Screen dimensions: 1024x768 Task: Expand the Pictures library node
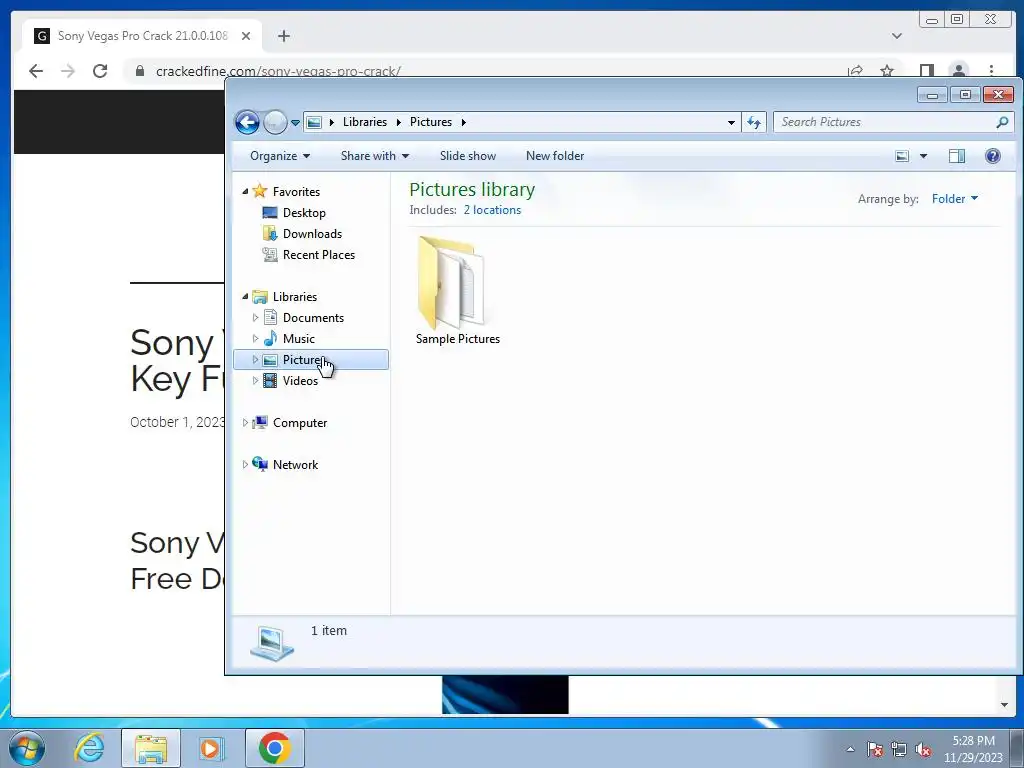point(255,360)
